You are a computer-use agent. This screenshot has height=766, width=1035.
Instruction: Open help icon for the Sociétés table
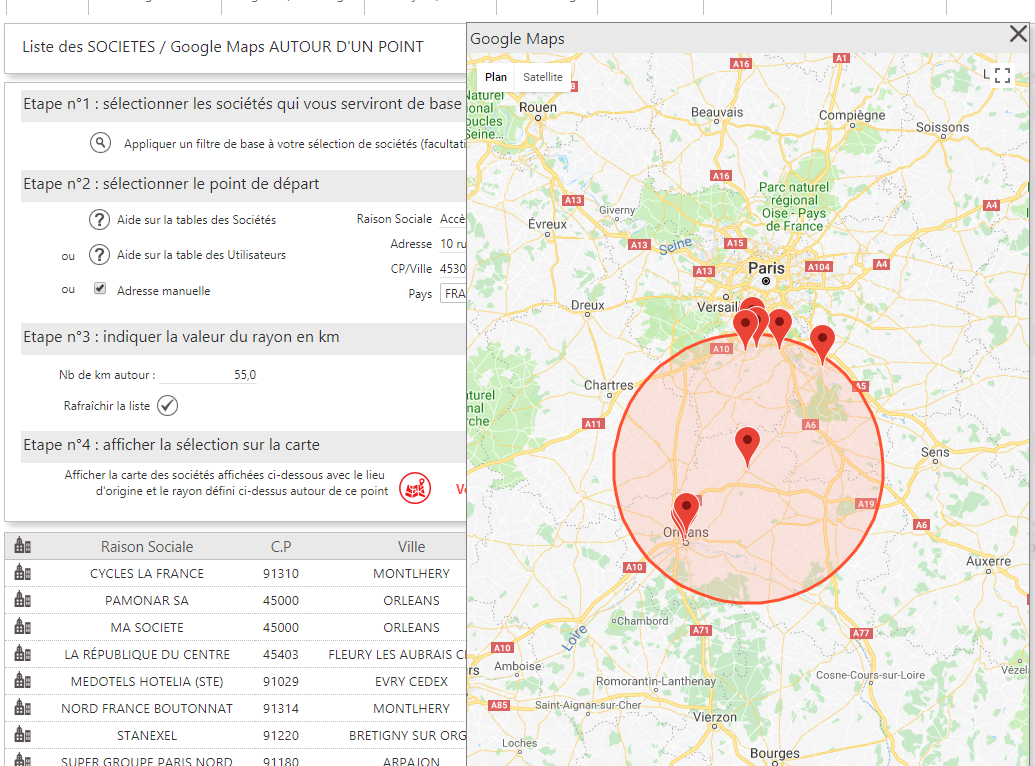(99, 219)
